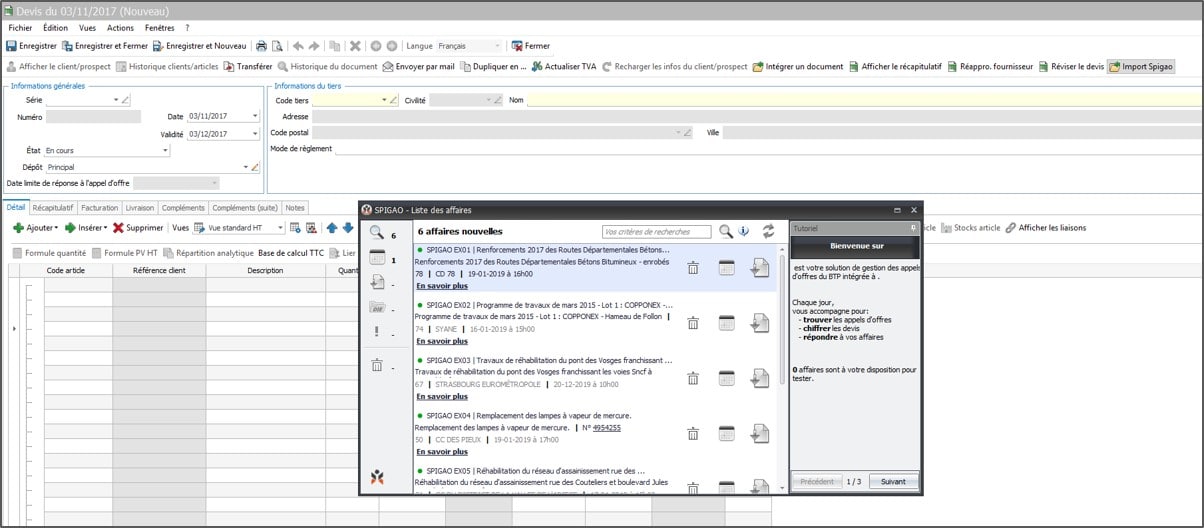The width and height of the screenshot is (1204, 528).
Task: Switch to the Récapitulatif tab
Action: tap(53, 208)
